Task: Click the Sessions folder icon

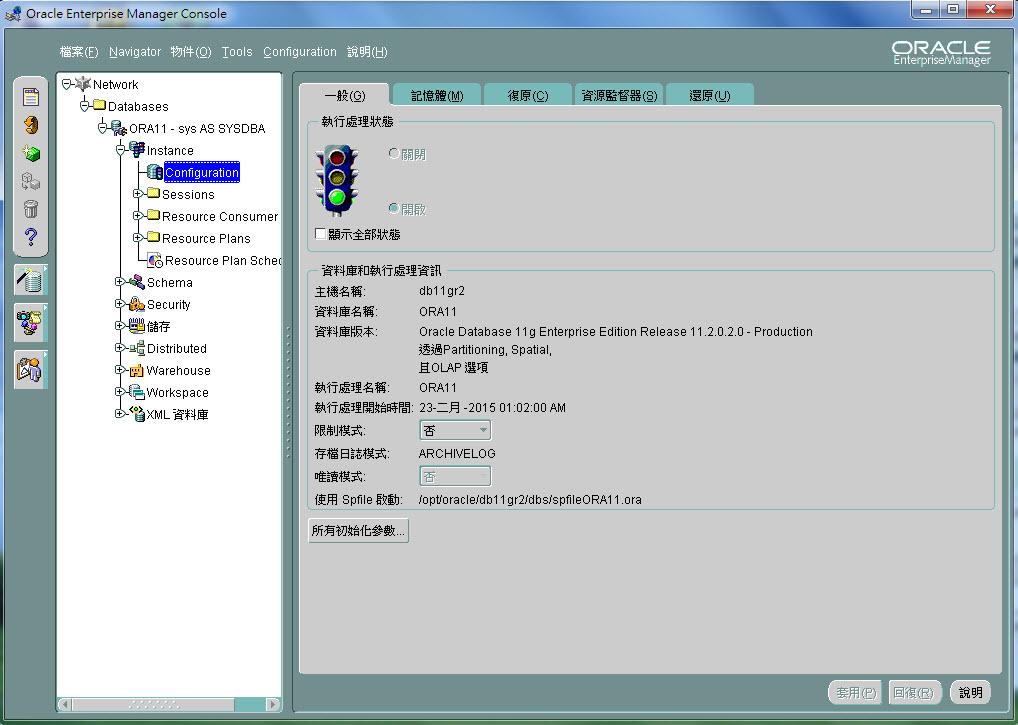Action: click(x=153, y=193)
